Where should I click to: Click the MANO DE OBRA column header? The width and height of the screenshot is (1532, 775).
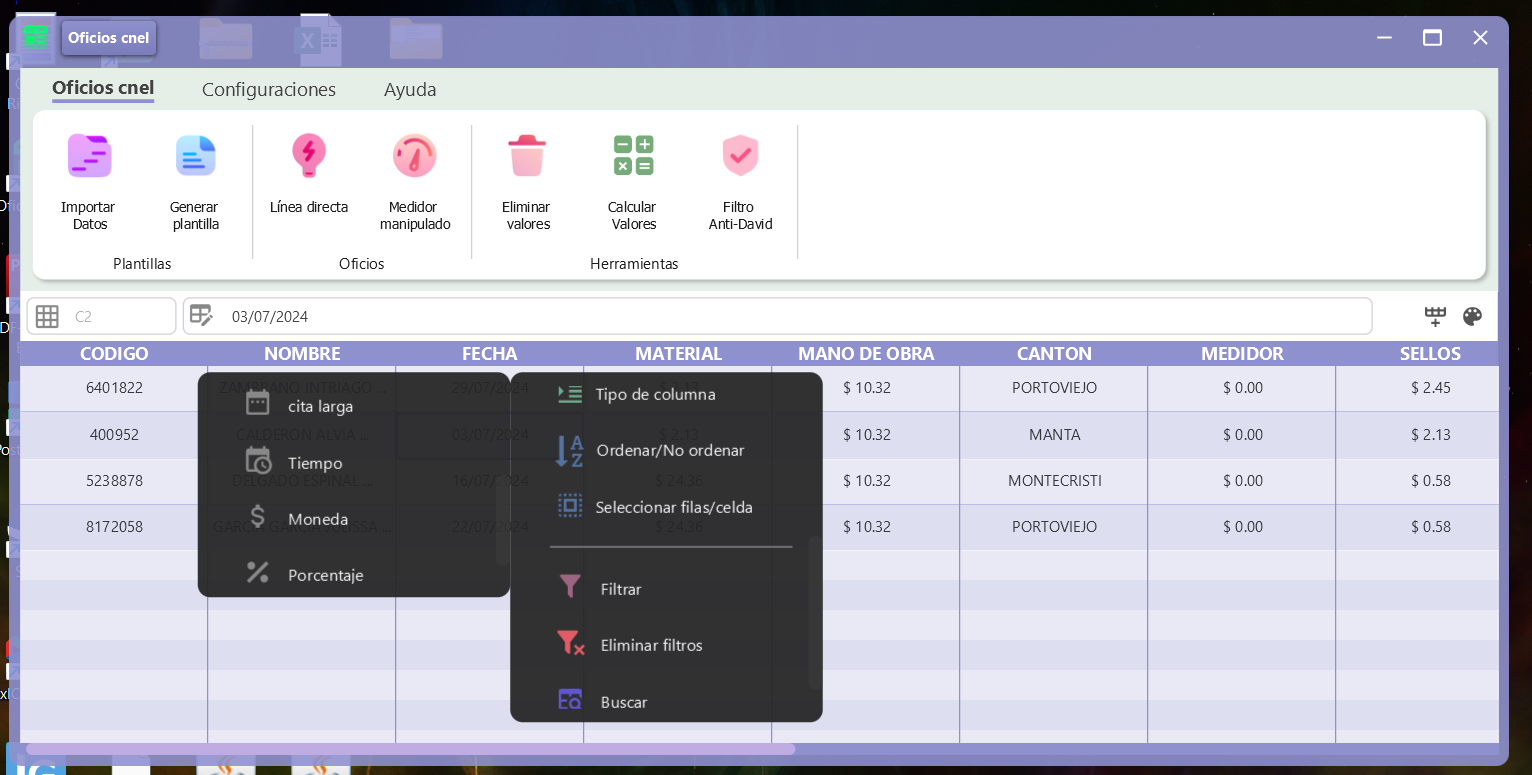click(x=866, y=353)
